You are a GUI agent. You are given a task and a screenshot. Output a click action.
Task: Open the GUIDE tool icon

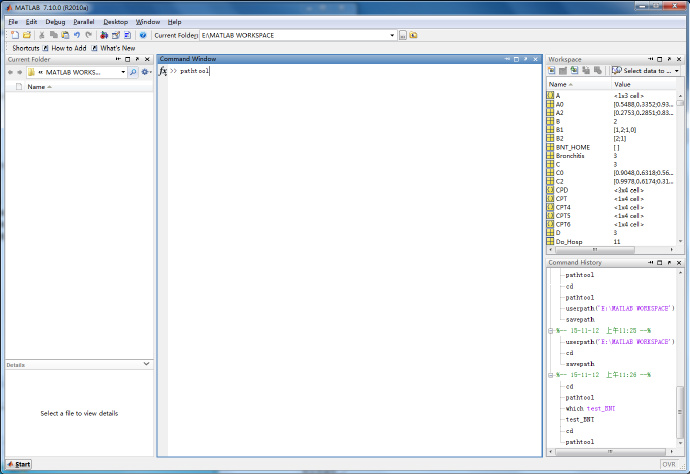point(116,35)
